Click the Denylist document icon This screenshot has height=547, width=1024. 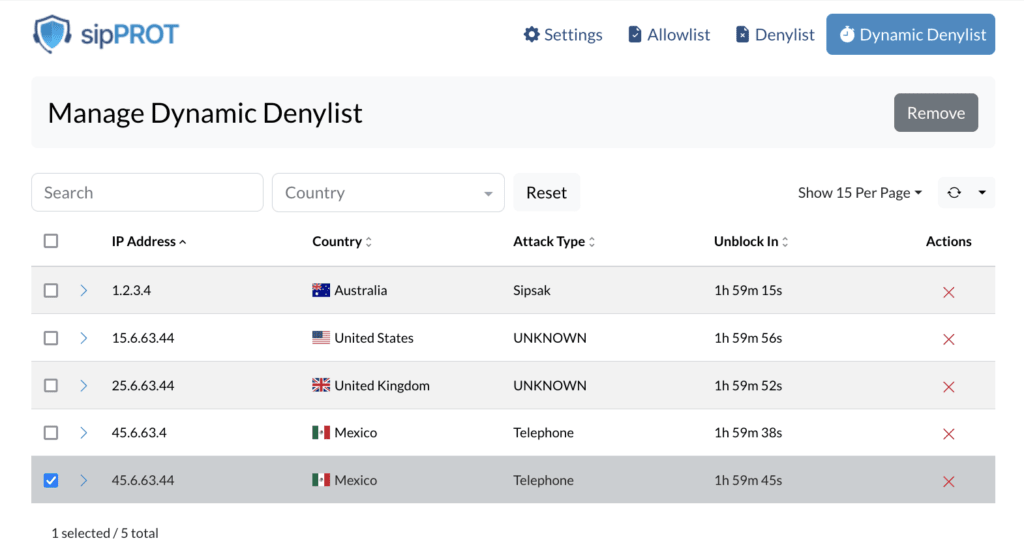coord(743,34)
